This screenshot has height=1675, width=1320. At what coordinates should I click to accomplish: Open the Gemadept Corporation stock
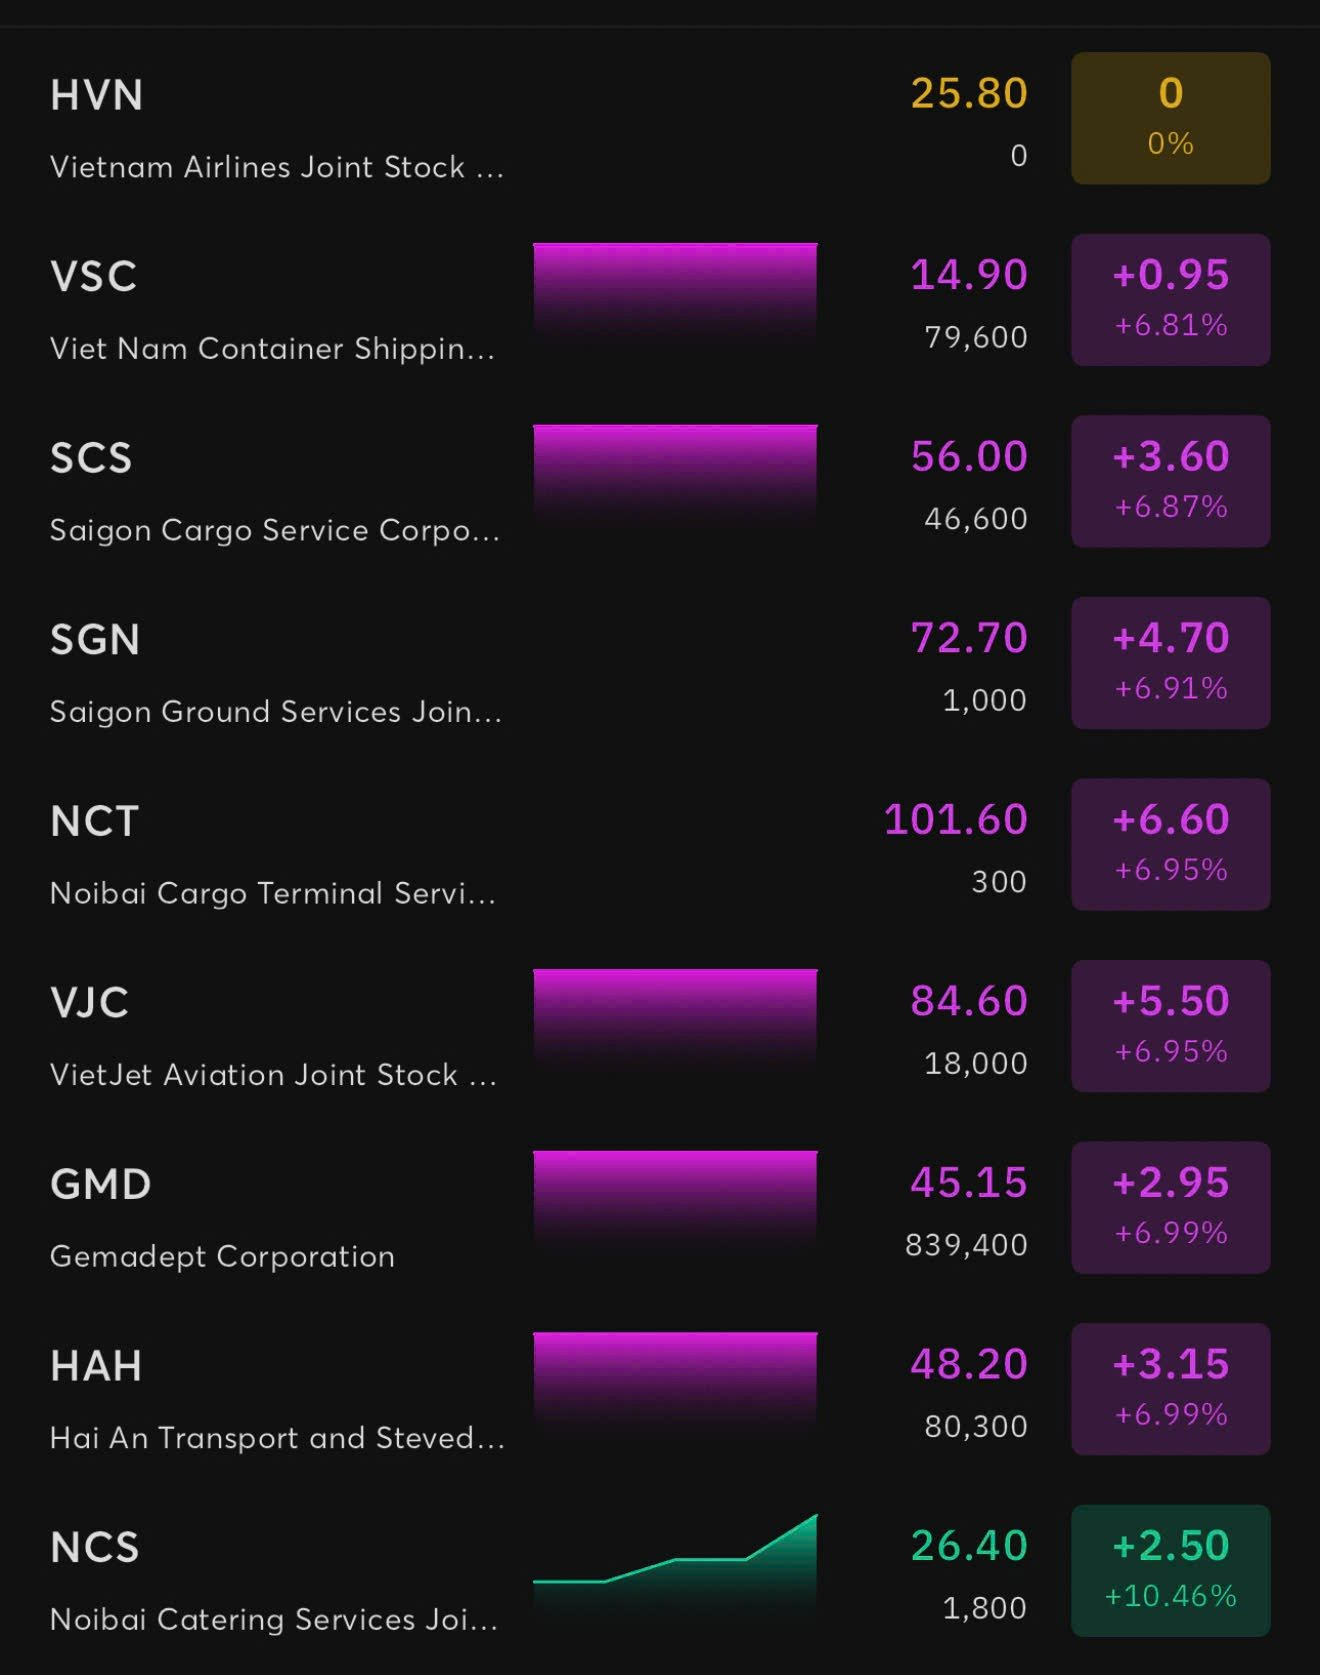(x=222, y=1256)
